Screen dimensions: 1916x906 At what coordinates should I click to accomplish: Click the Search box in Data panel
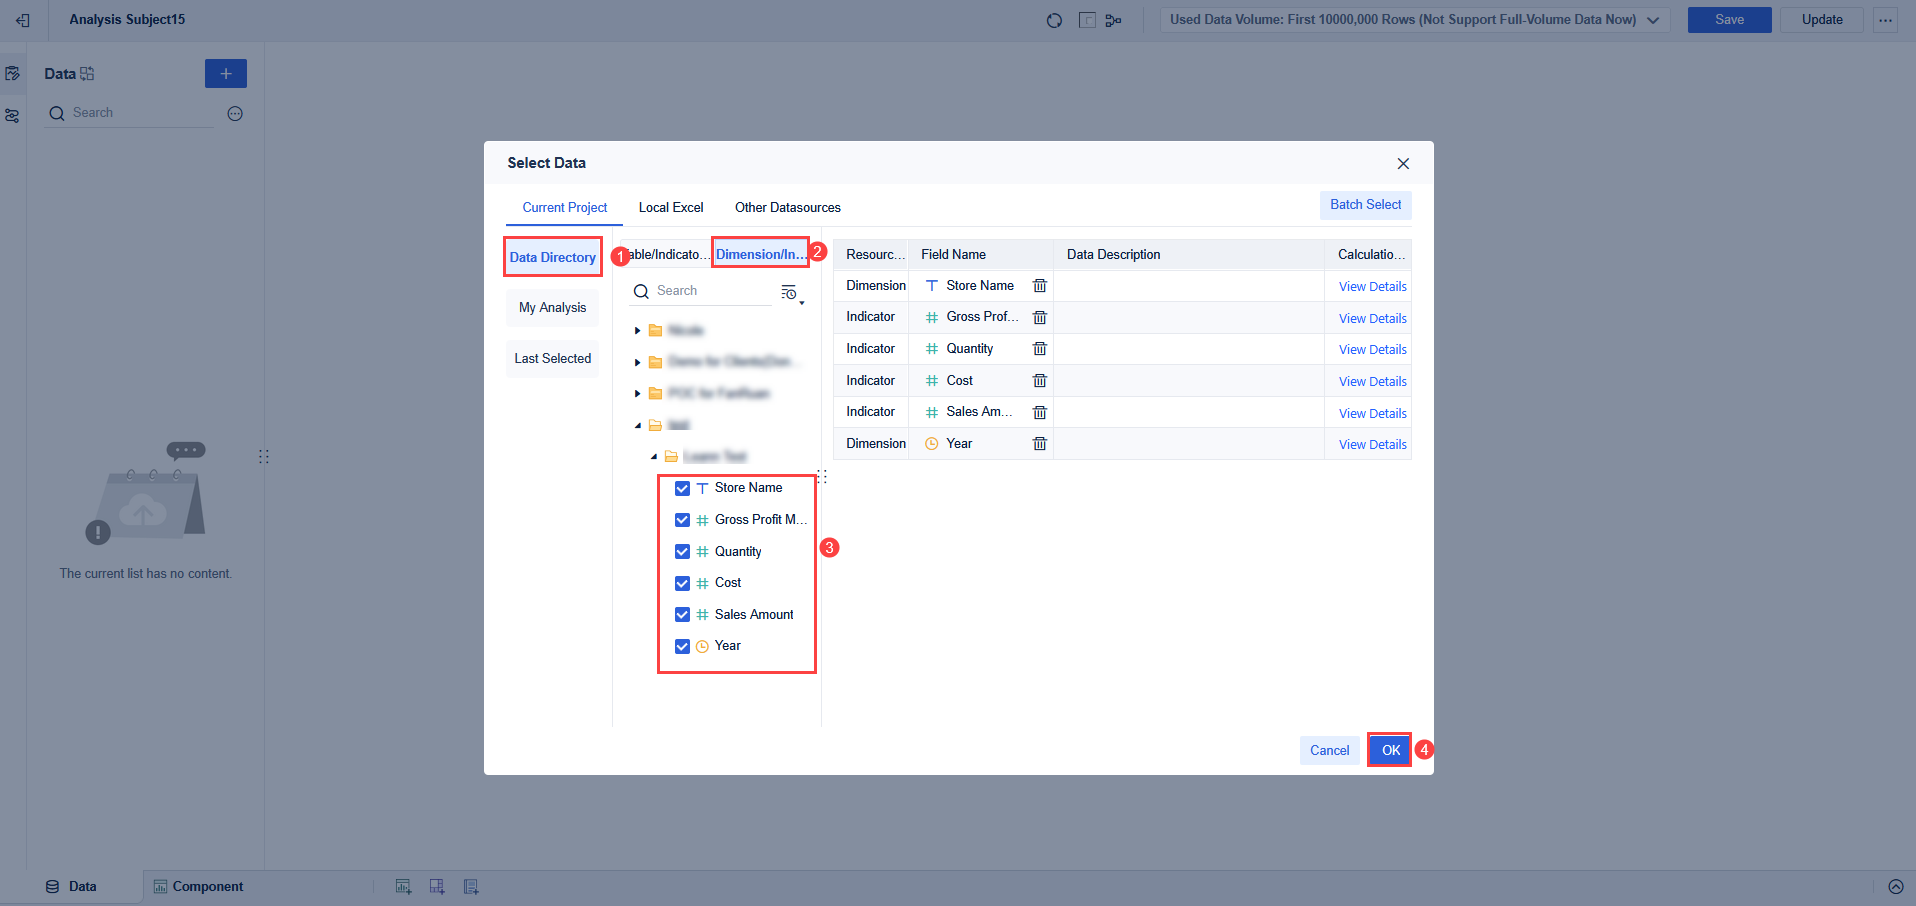130,113
